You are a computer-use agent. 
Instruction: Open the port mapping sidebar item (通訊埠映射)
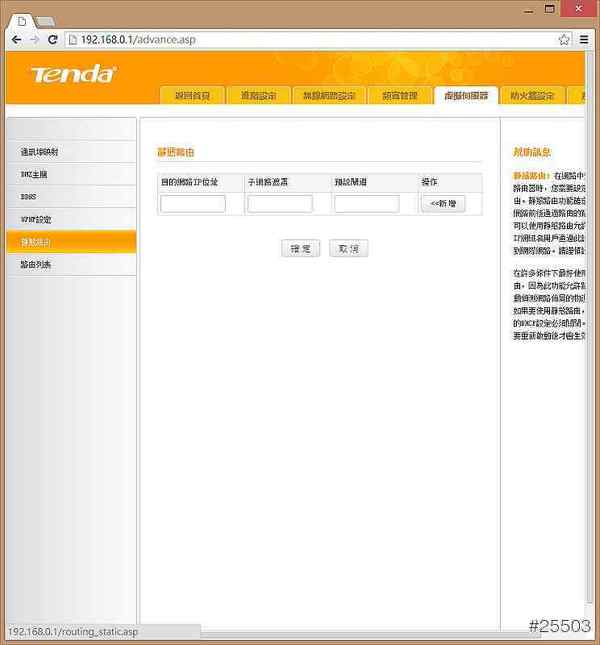(x=72, y=152)
